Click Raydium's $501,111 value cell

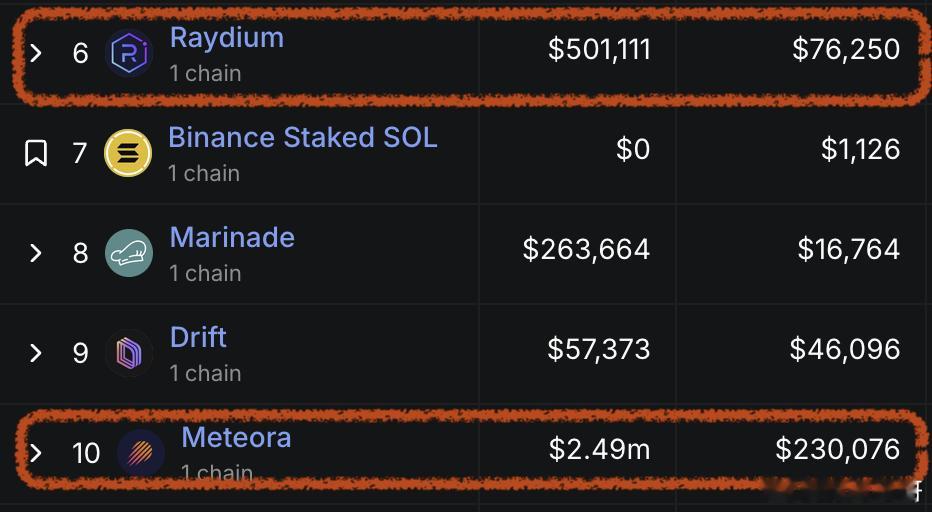[599, 50]
